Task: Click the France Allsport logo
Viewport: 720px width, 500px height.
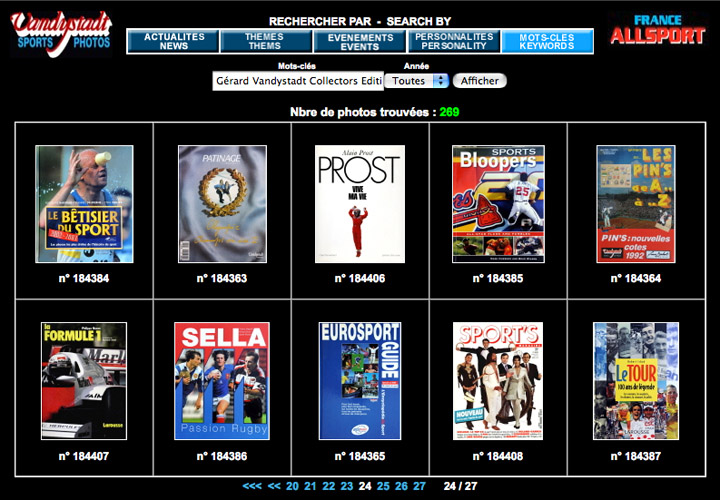Action: 658,30
